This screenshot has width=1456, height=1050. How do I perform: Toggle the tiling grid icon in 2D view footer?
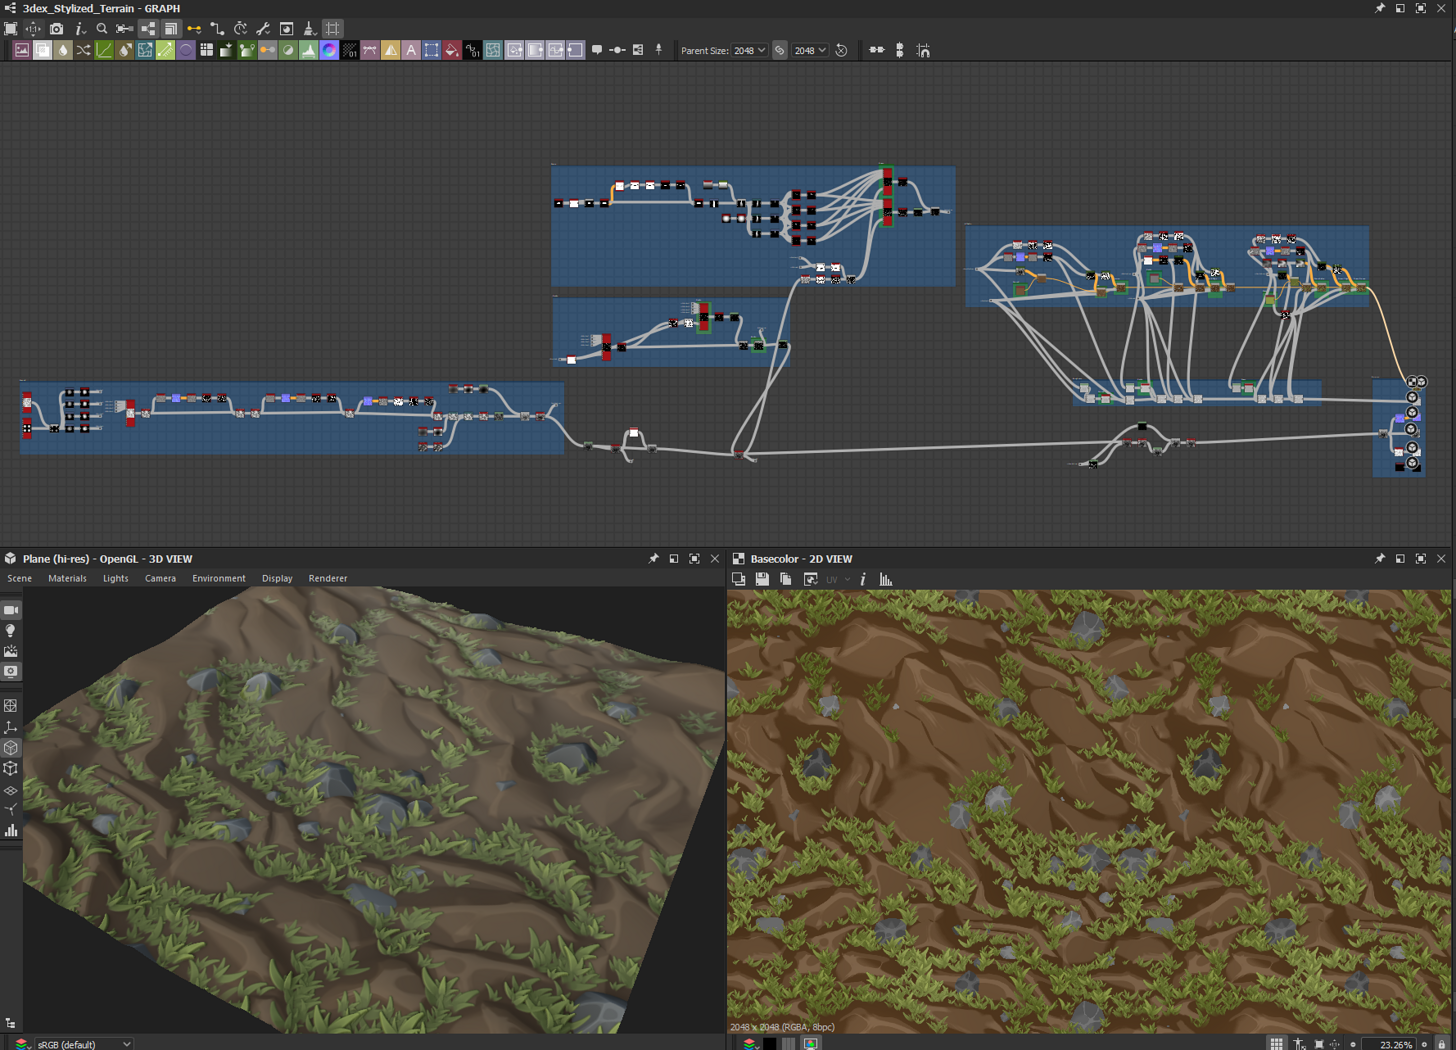coord(1277,1044)
